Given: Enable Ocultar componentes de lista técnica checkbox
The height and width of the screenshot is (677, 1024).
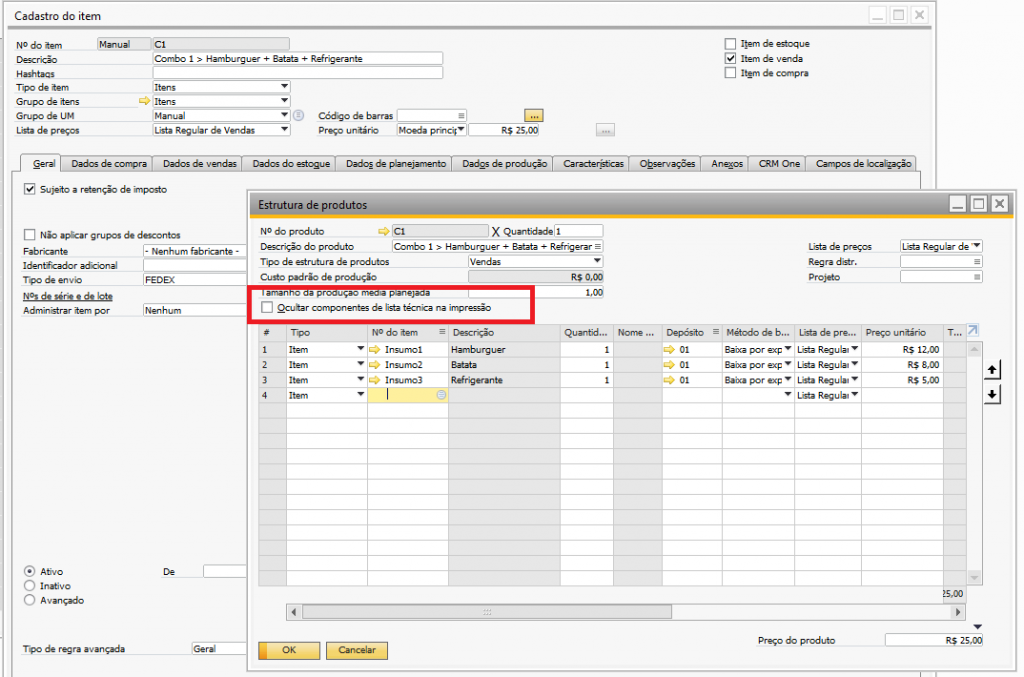Looking at the screenshot, I should pyautogui.click(x=266, y=308).
